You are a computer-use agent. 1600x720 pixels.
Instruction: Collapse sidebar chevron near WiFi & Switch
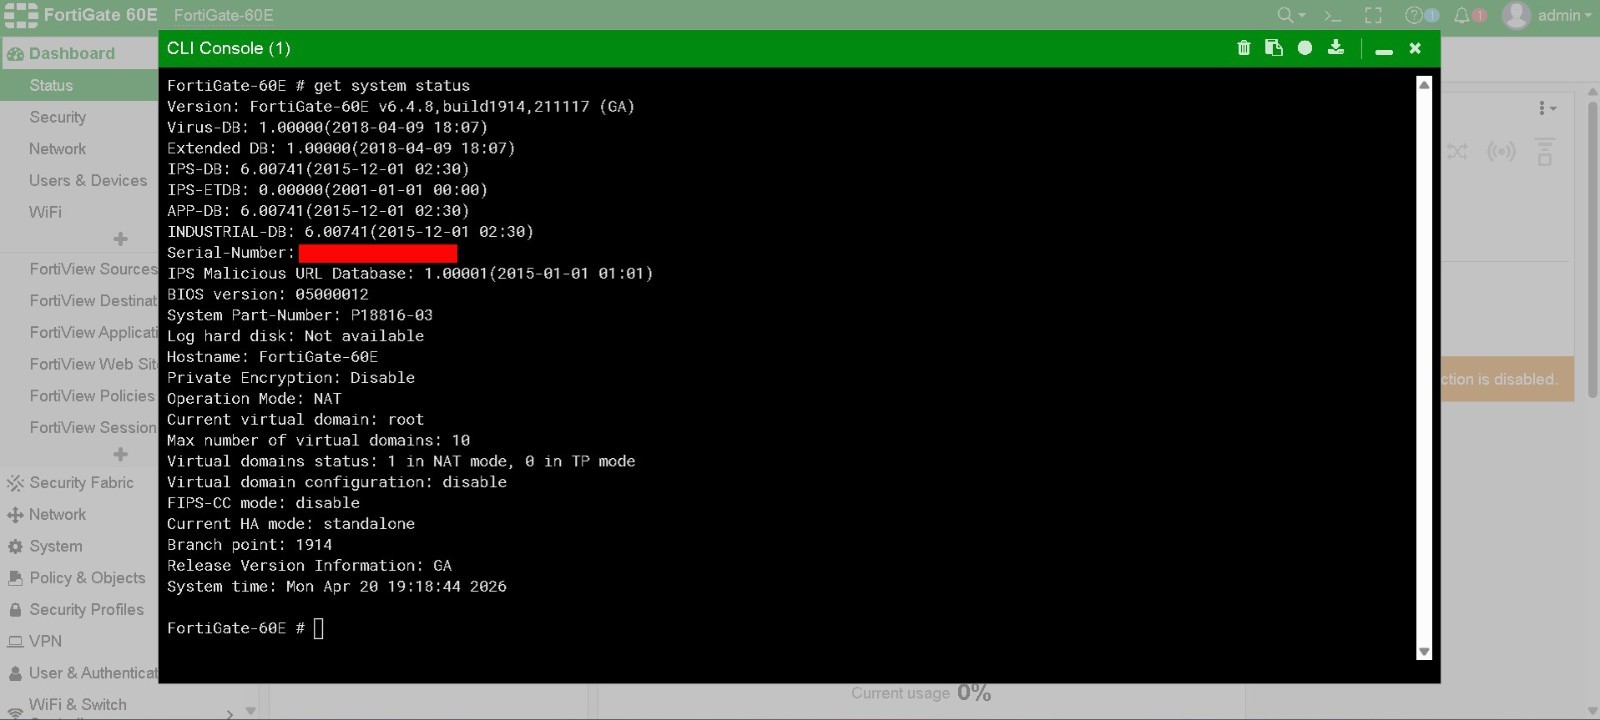(230, 713)
